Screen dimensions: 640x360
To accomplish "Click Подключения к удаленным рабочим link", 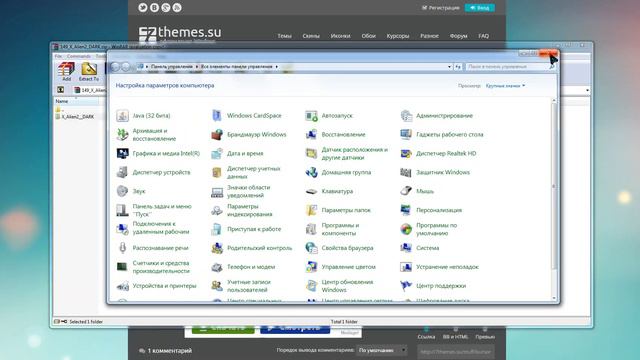I will pos(161,228).
